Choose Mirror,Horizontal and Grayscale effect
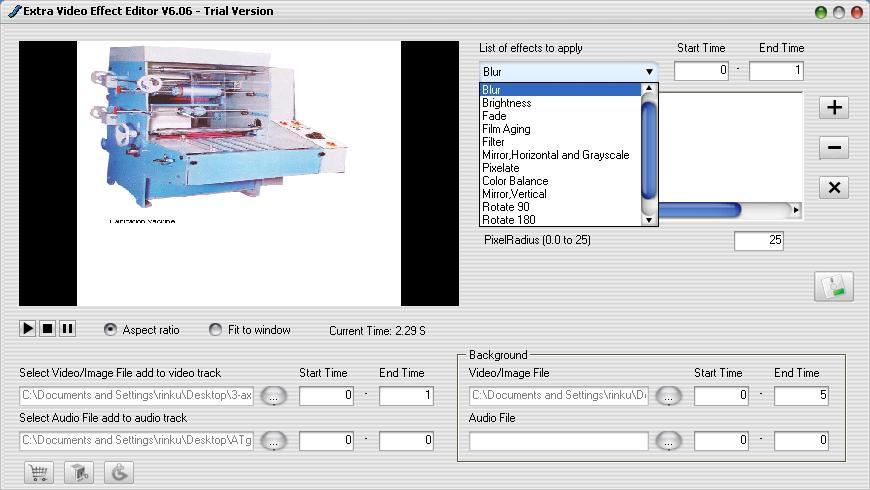Screen dimensions: 870x490 pyautogui.click(x=560, y=155)
